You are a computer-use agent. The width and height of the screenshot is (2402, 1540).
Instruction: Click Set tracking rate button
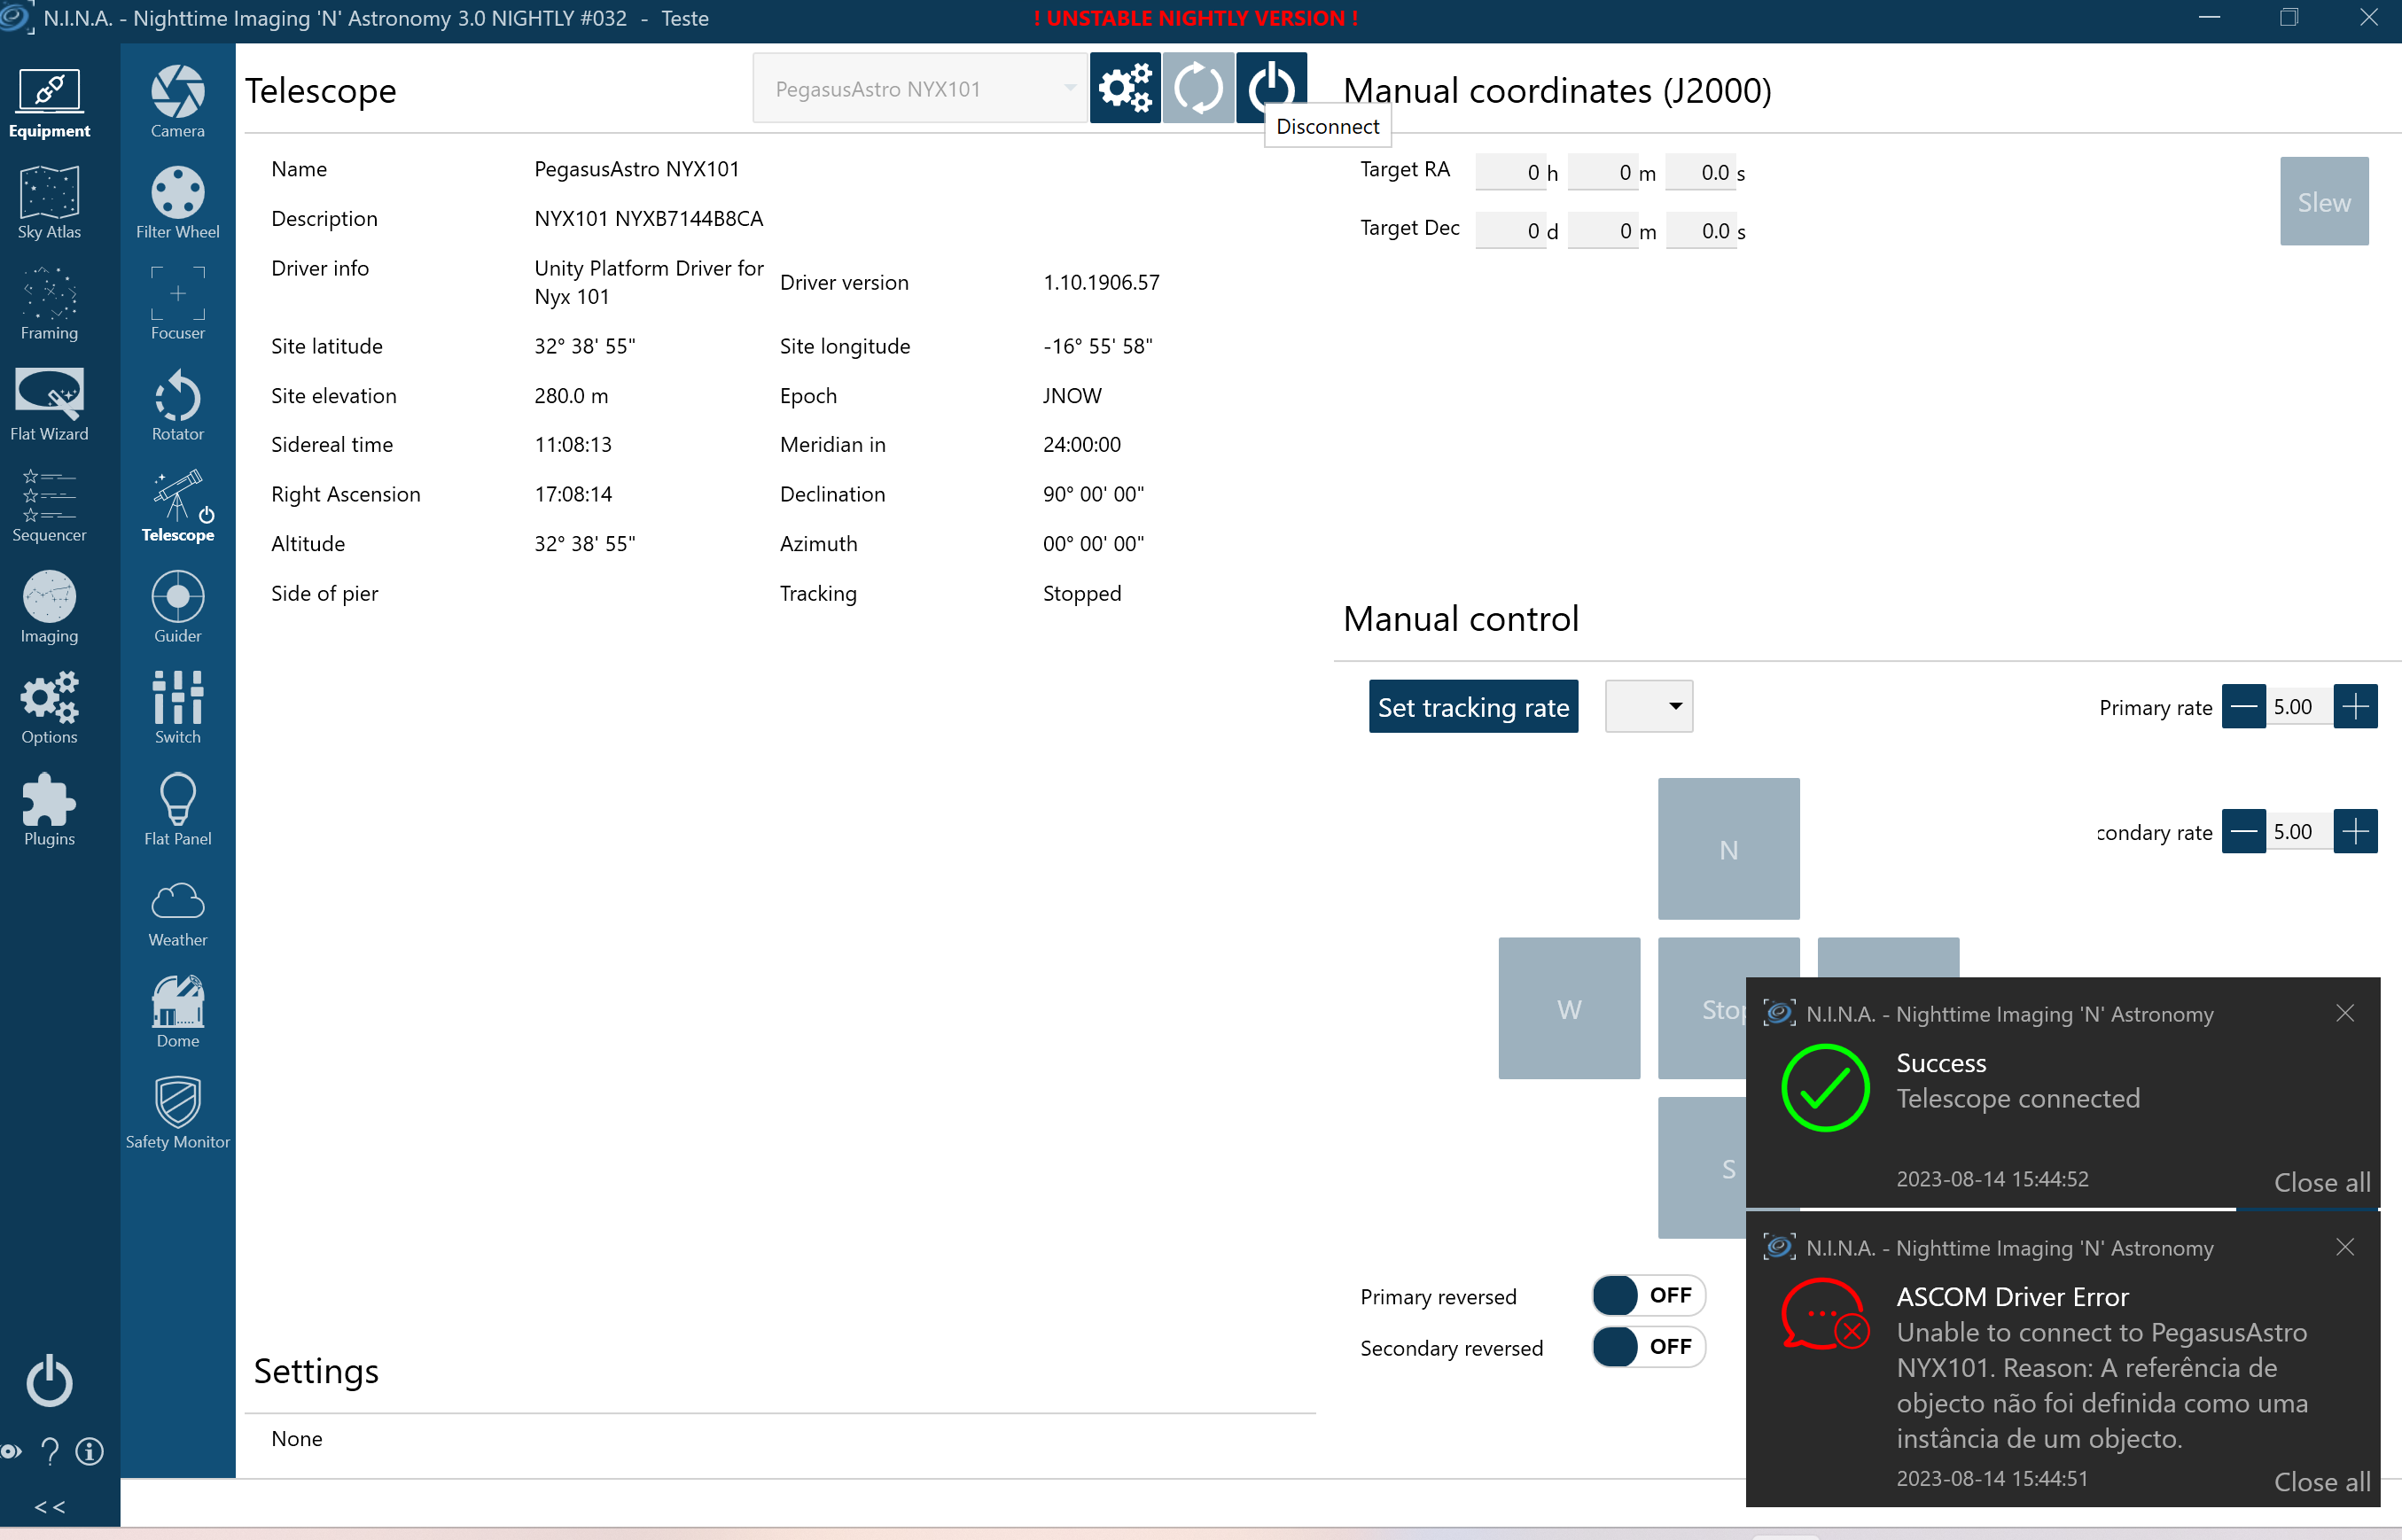(1473, 707)
